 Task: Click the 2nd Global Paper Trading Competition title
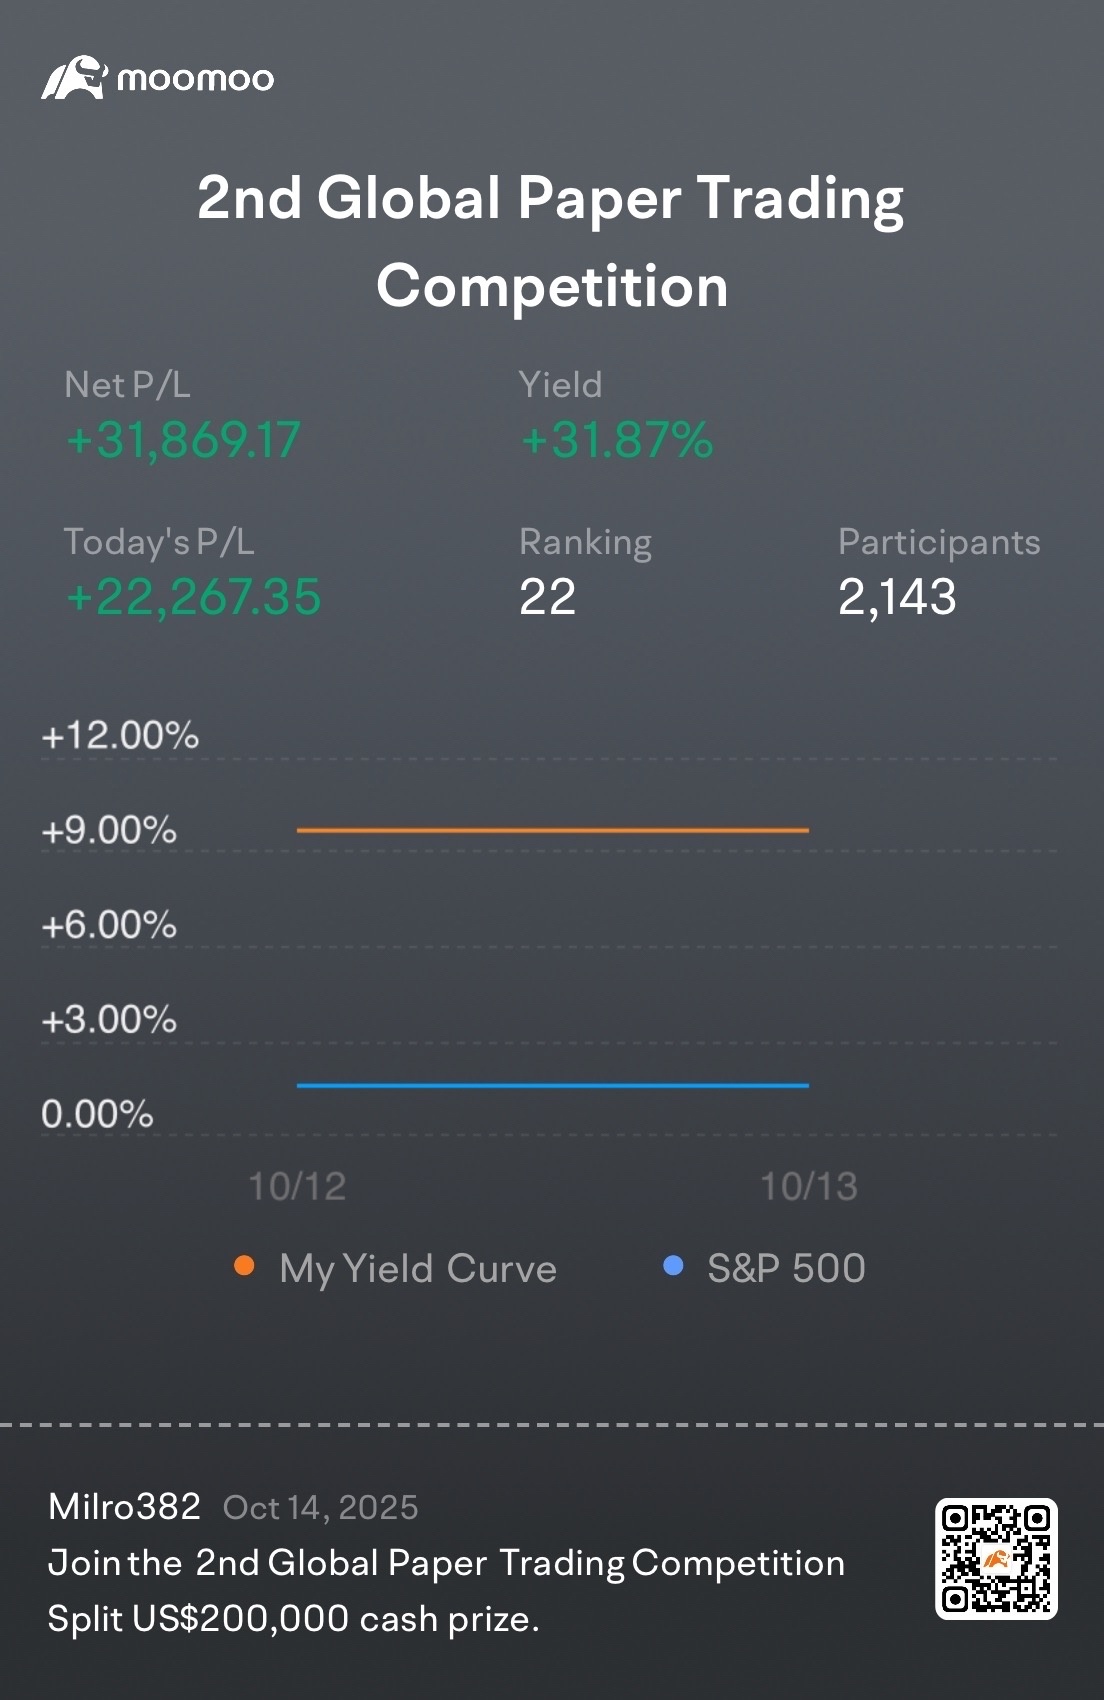click(551, 241)
